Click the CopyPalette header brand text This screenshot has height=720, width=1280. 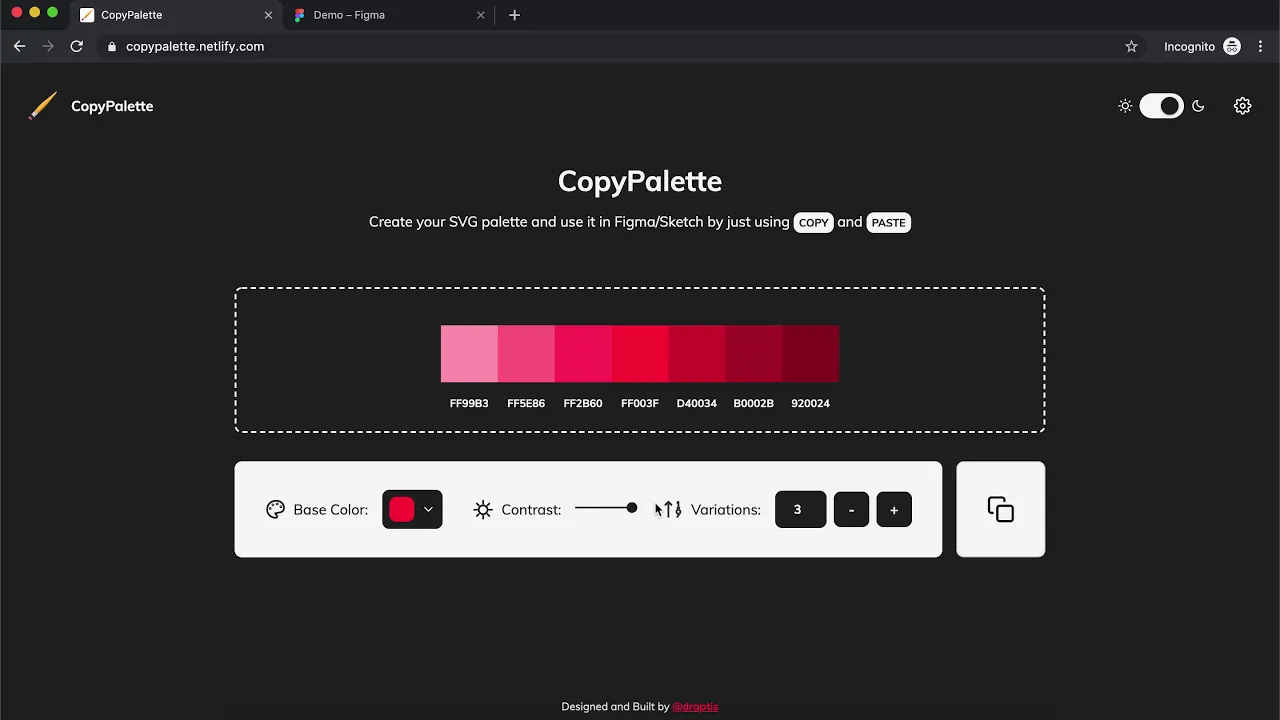112,106
